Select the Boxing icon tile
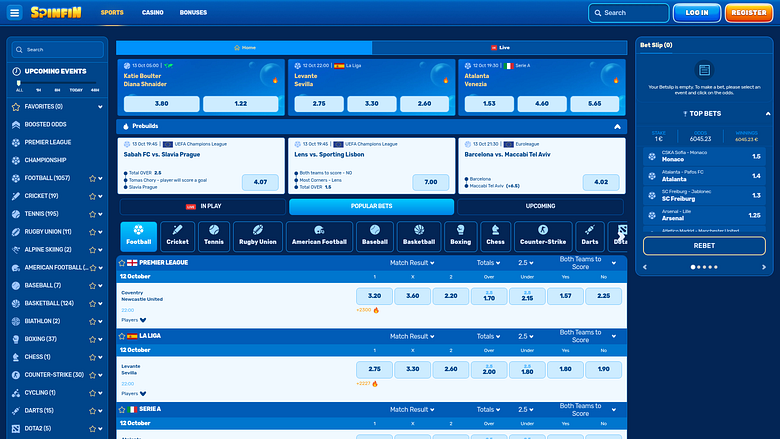Viewport: 780px width, 439px height. point(461,236)
